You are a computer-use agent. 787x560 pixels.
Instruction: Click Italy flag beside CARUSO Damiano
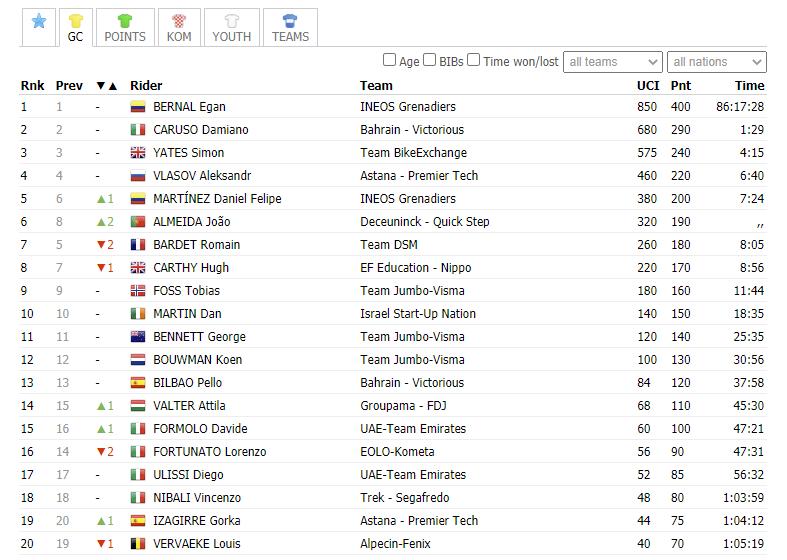click(x=138, y=130)
